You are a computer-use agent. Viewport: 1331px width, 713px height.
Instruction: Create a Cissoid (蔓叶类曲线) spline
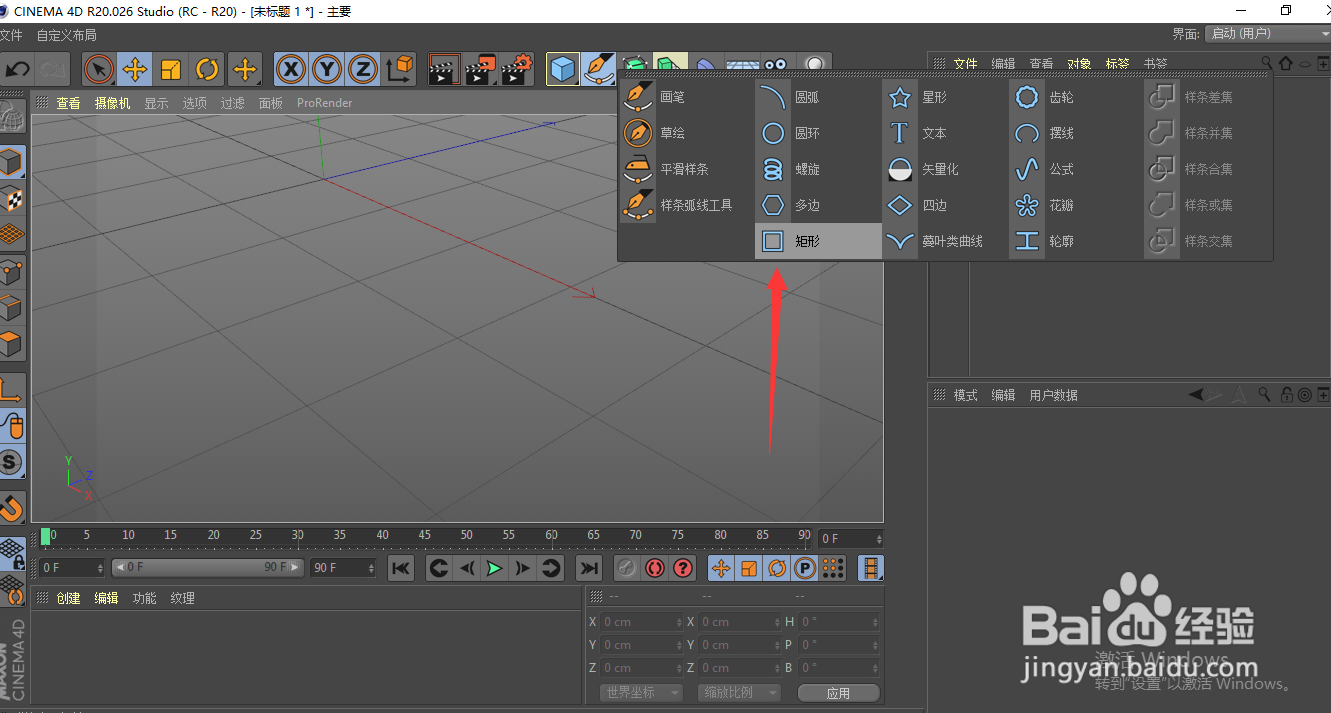point(945,241)
